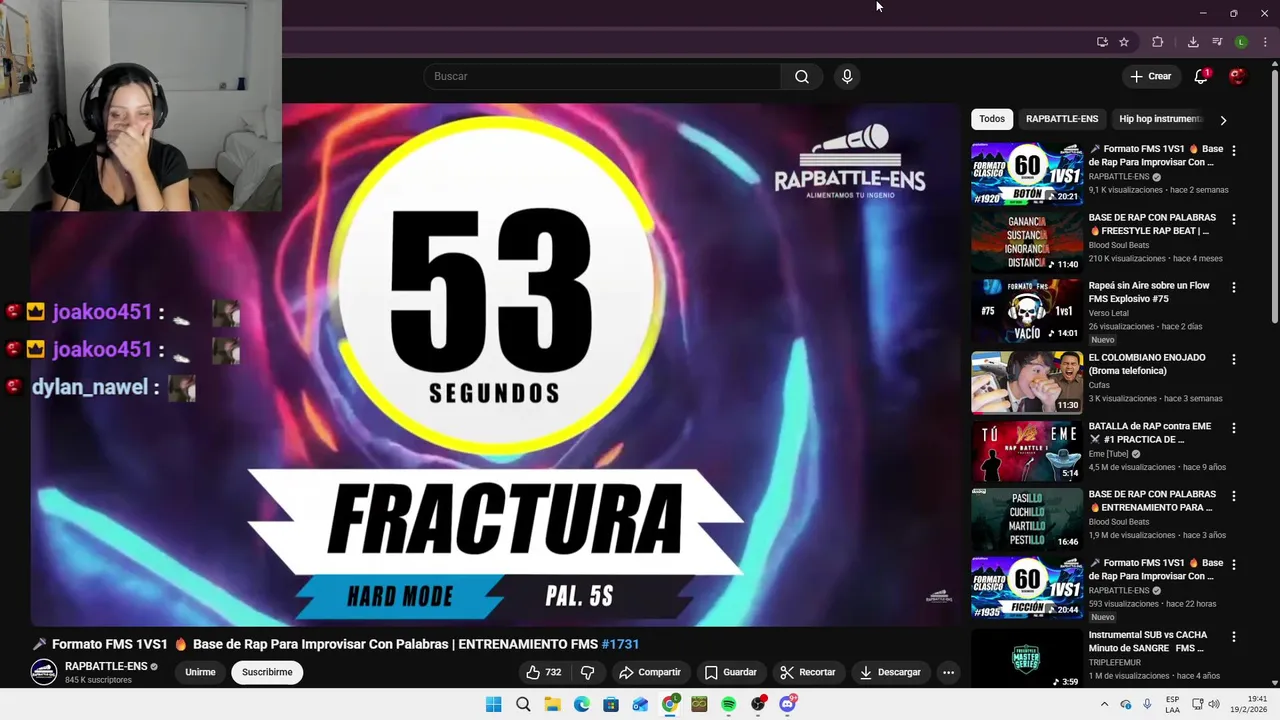Screen dimensions: 1280x720
Task: Open YouTube notifications bell
Action: click(1201, 77)
